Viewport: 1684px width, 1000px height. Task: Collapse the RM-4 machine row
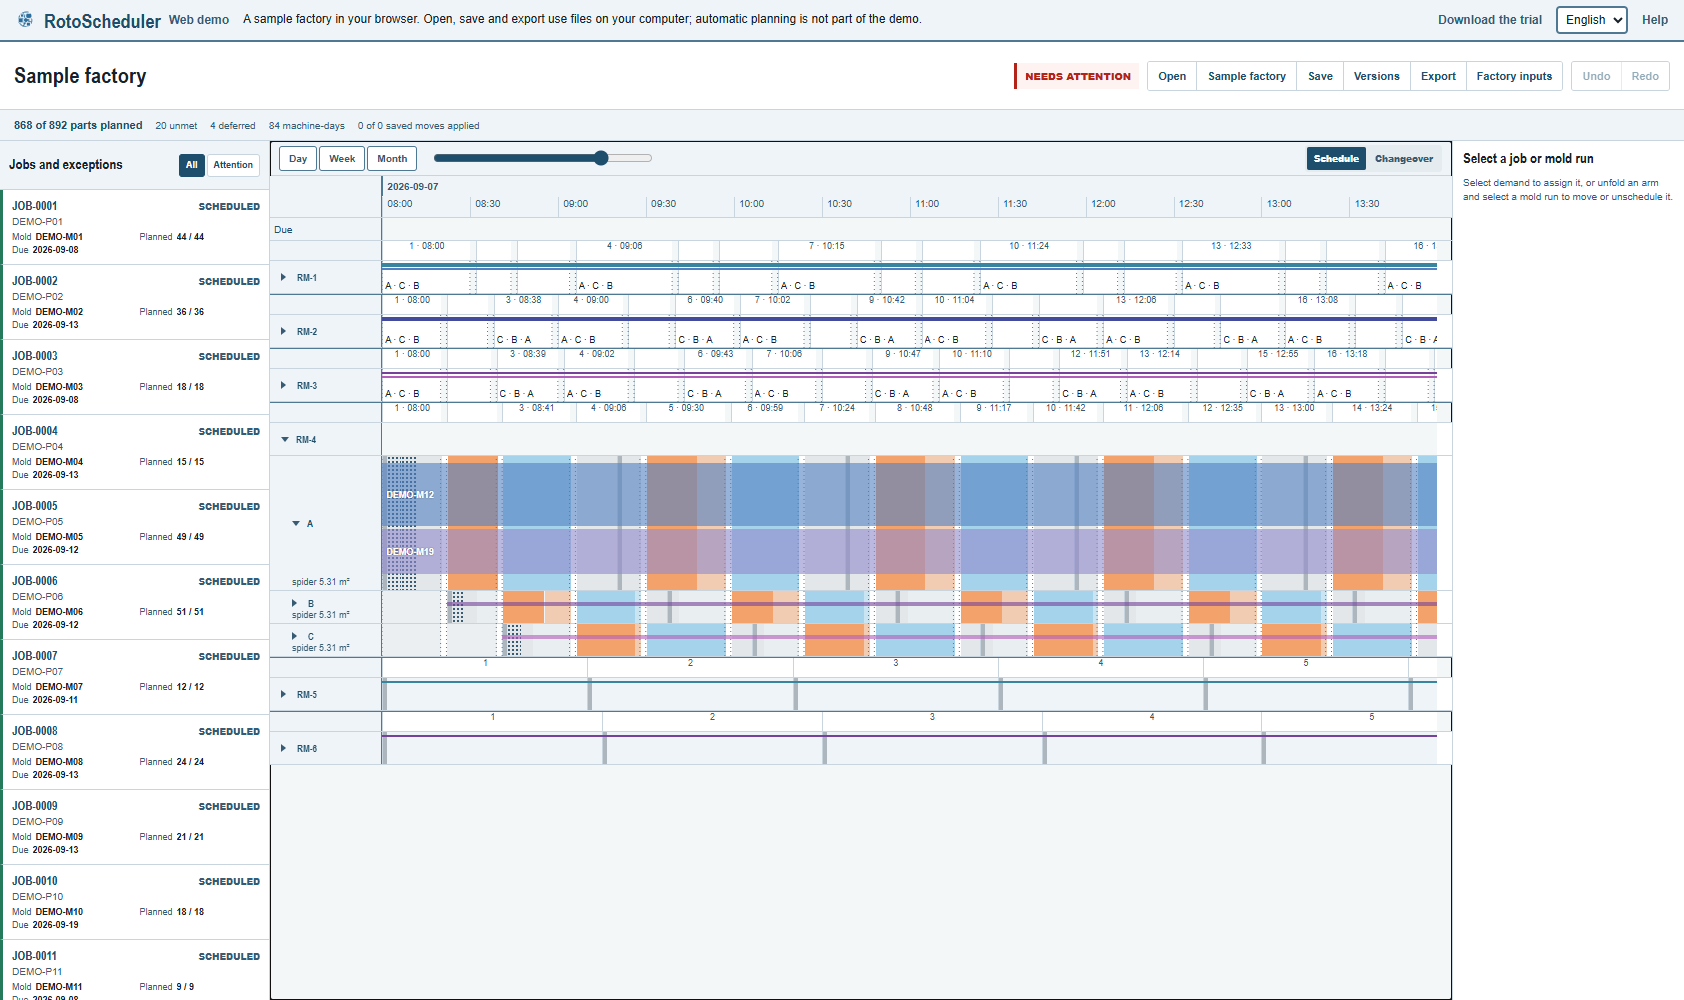(284, 439)
